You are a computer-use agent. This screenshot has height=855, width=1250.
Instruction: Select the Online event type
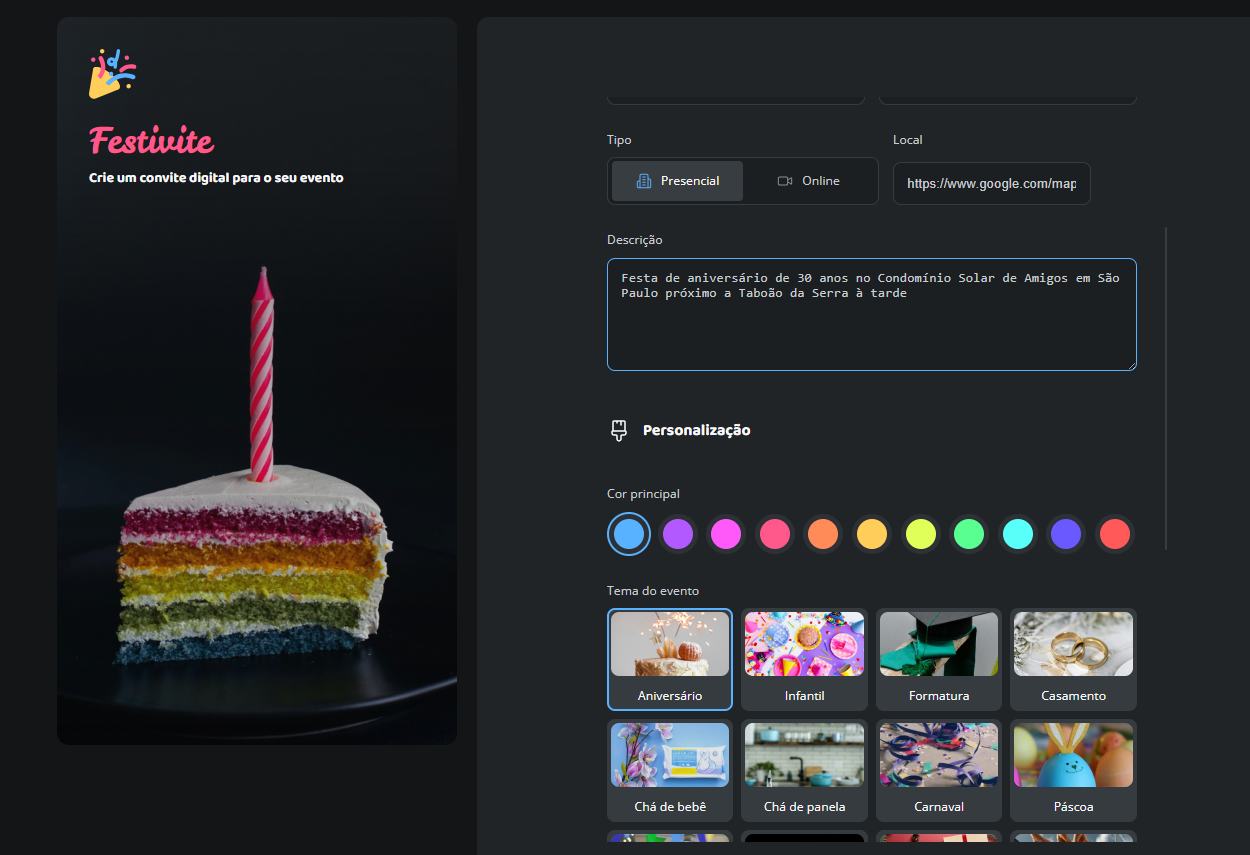[808, 181]
